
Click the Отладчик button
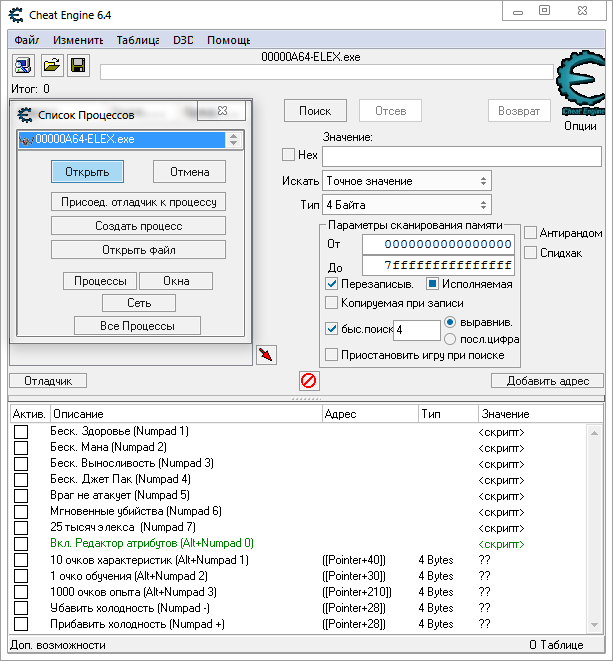[x=48, y=381]
